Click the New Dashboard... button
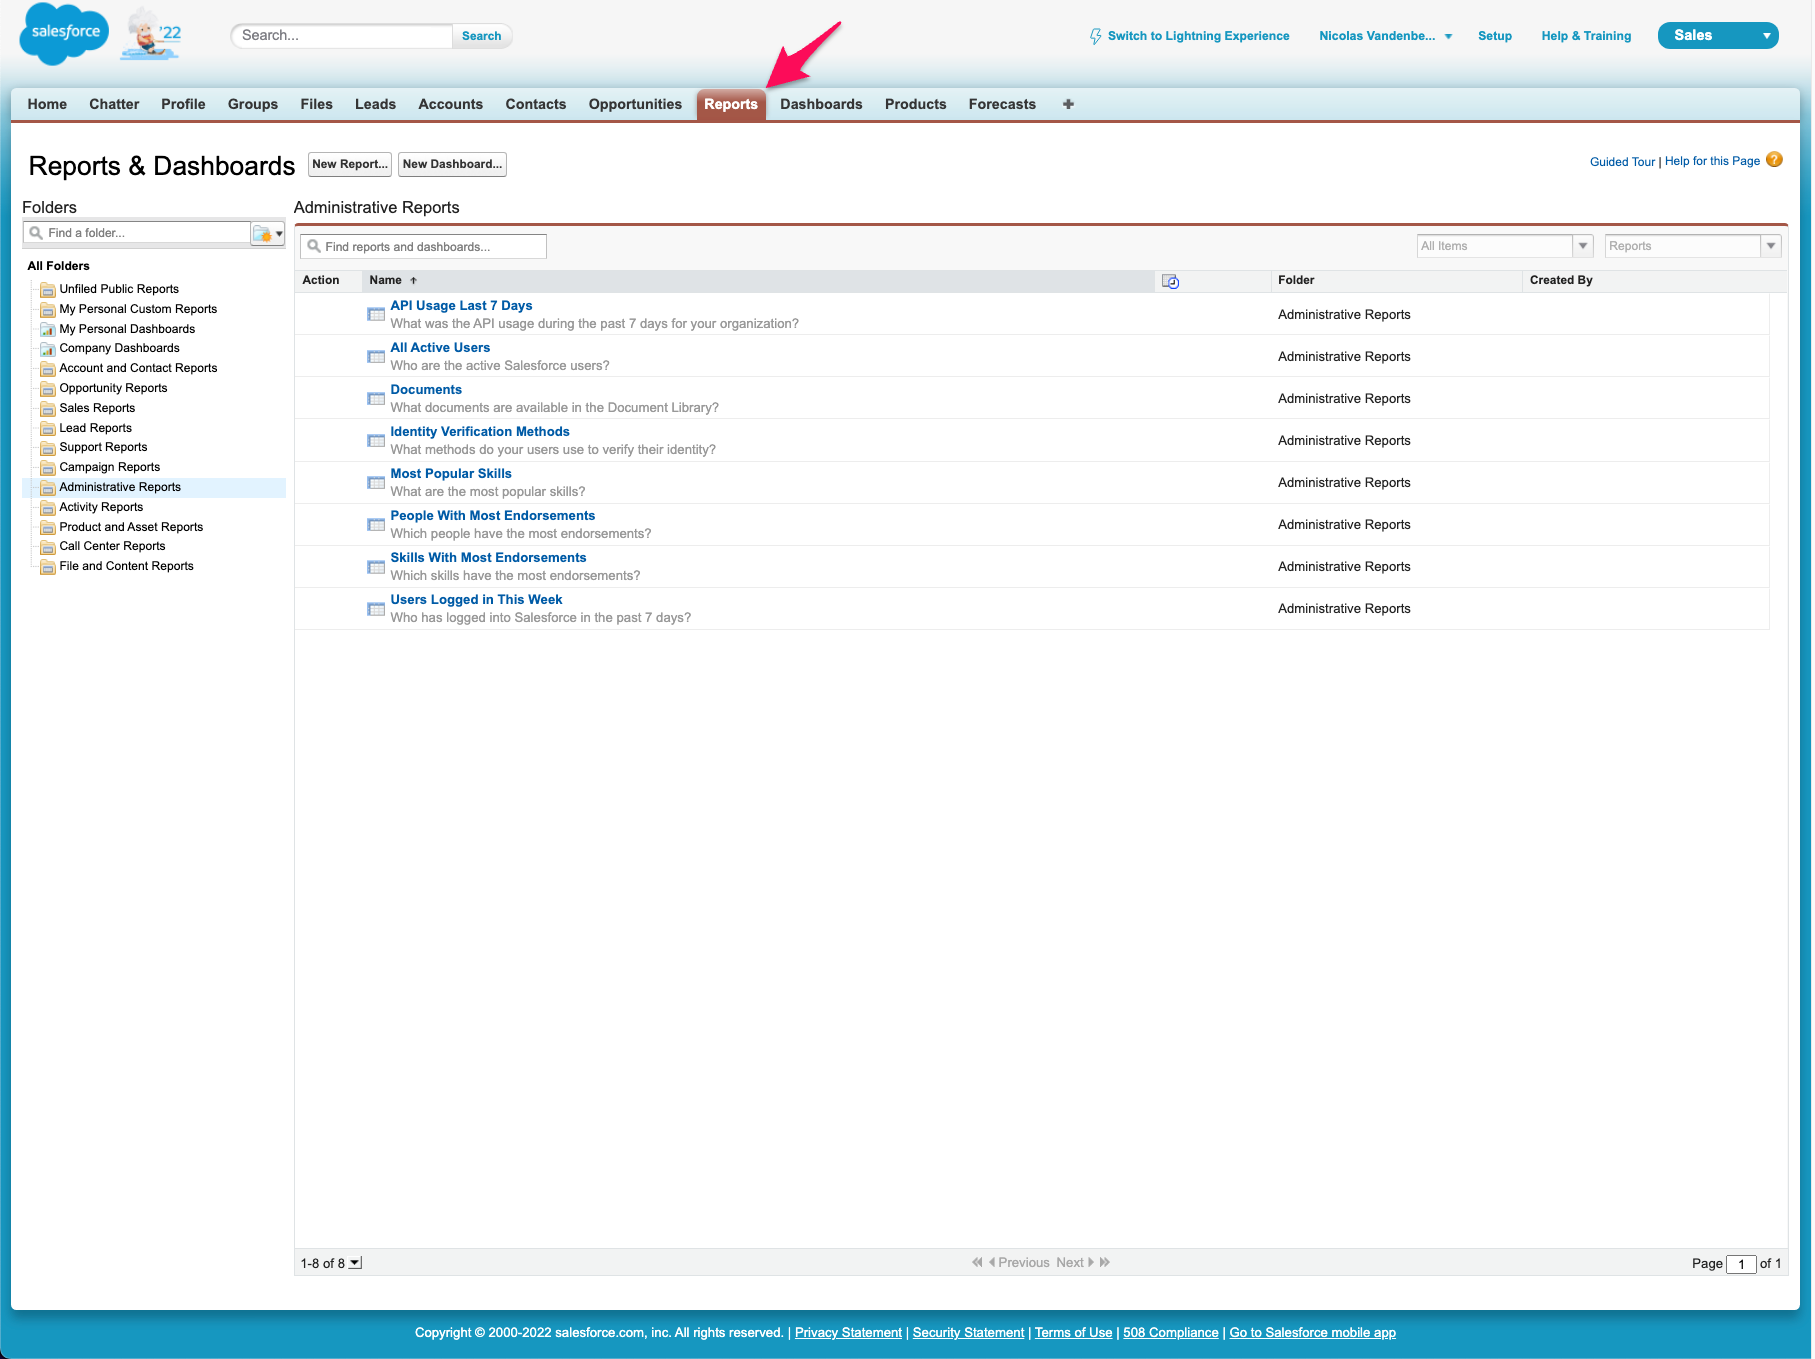 pyautogui.click(x=452, y=164)
